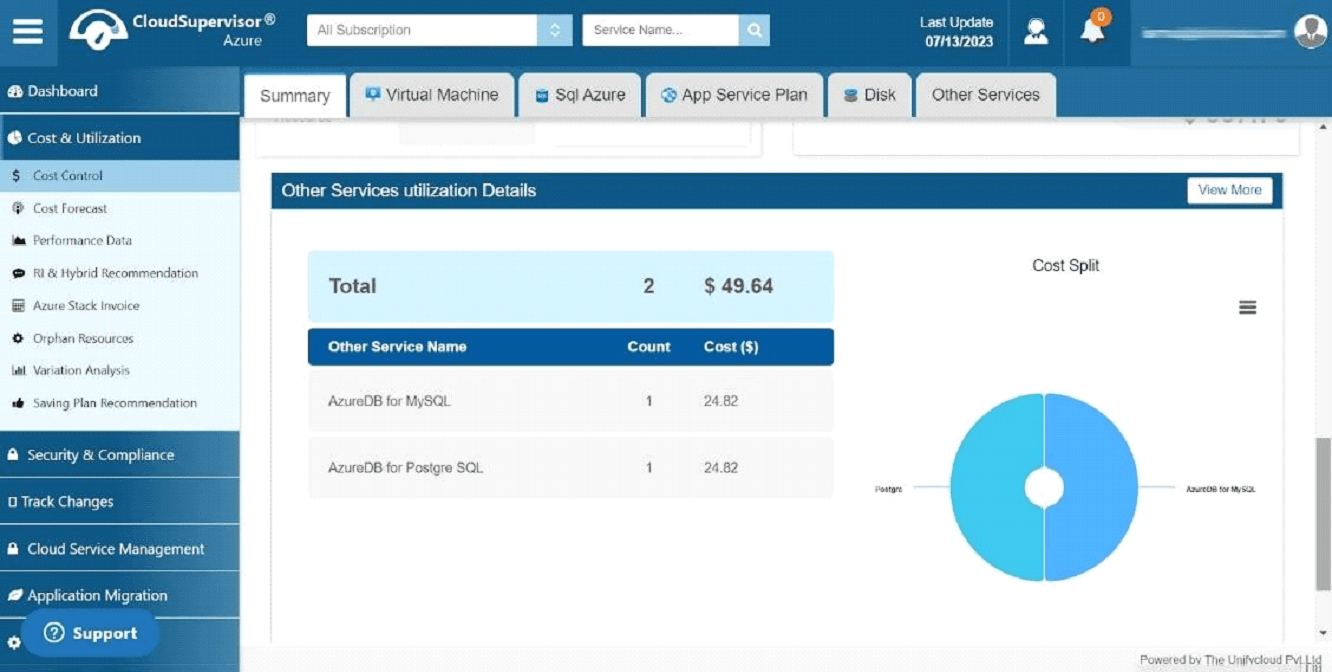Click the Orphan Resources gear icon
This screenshot has height=672, width=1332.
[18, 339]
